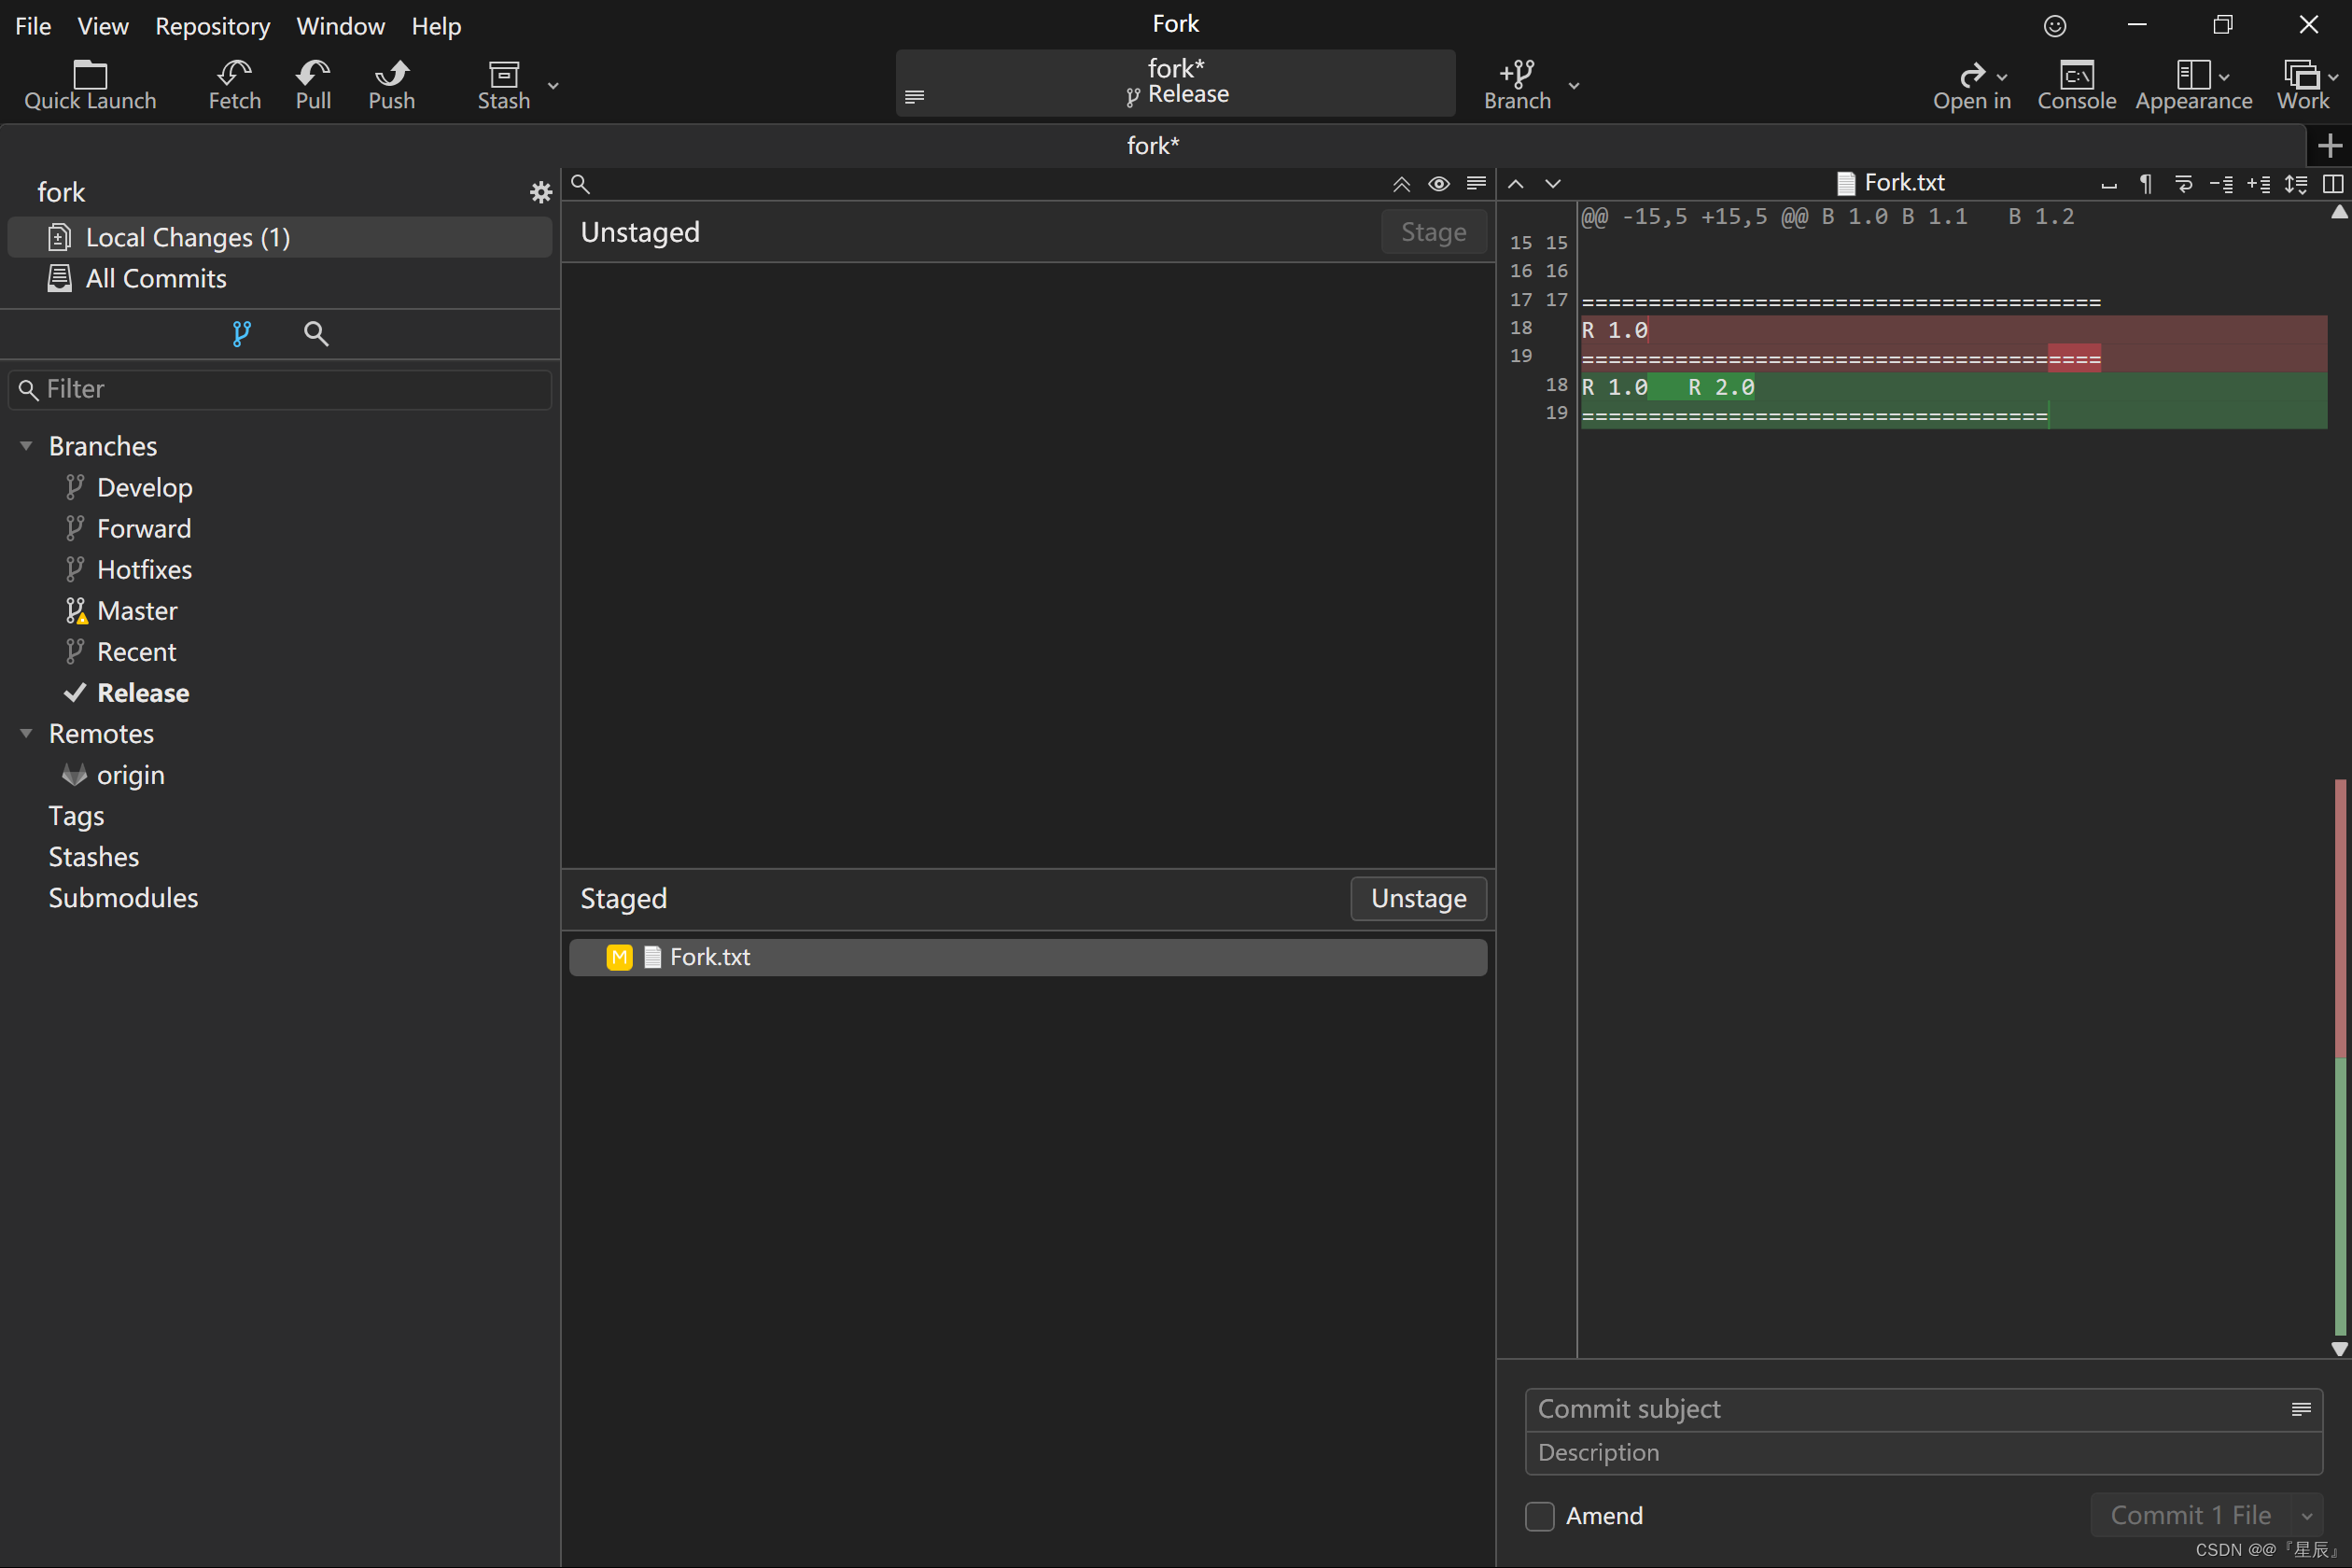Open the Repository menu
Image resolution: width=2352 pixels, height=1568 pixels.
[212, 26]
